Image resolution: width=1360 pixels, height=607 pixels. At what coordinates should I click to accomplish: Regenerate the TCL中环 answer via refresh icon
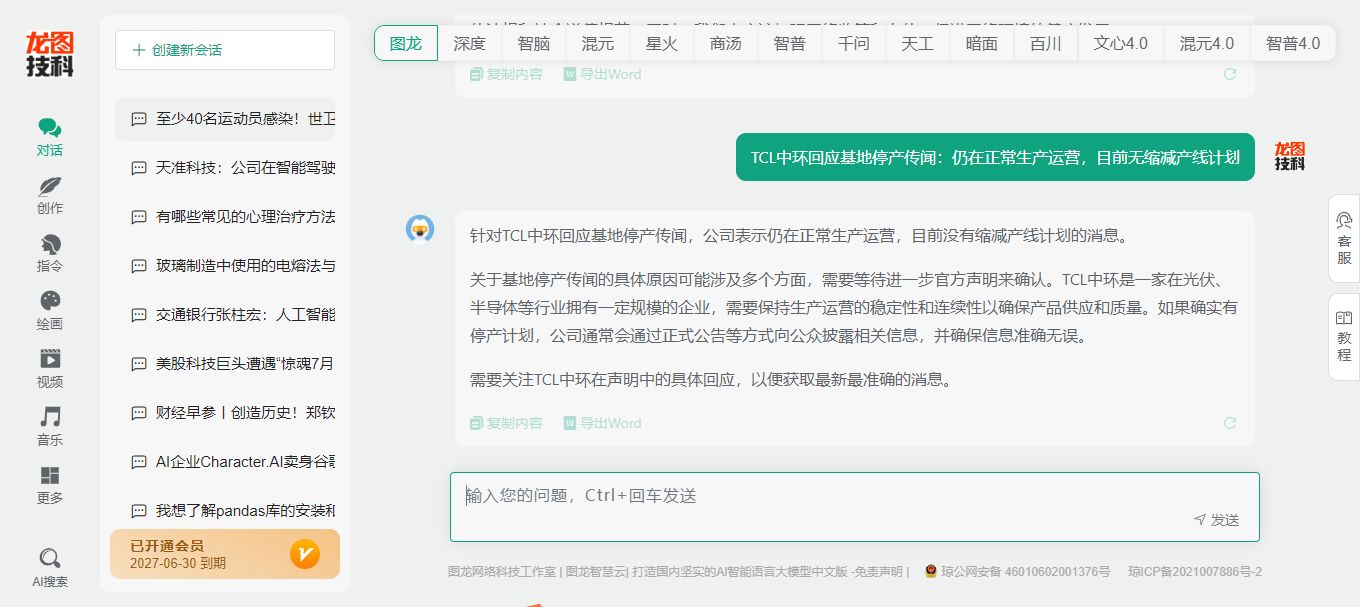(1230, 423)
